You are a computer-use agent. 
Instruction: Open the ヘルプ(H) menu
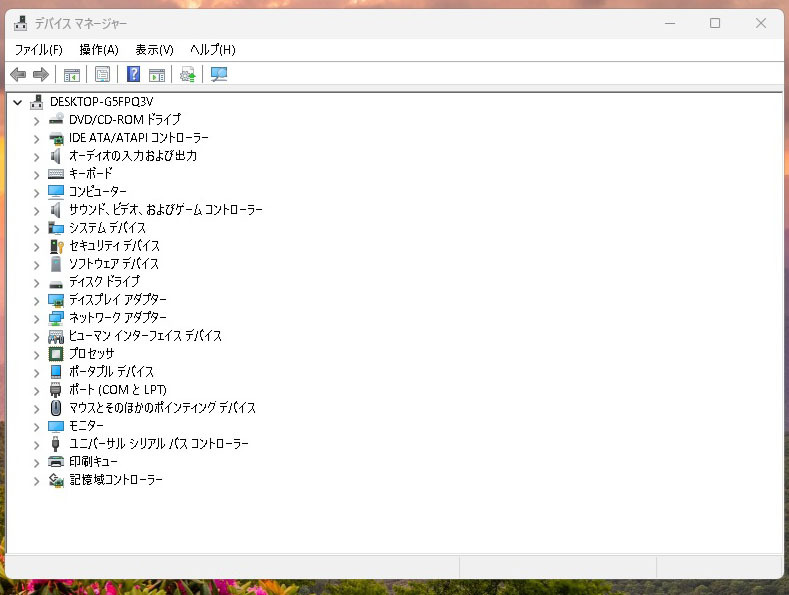pyautogui.click(x=212, y=50)
